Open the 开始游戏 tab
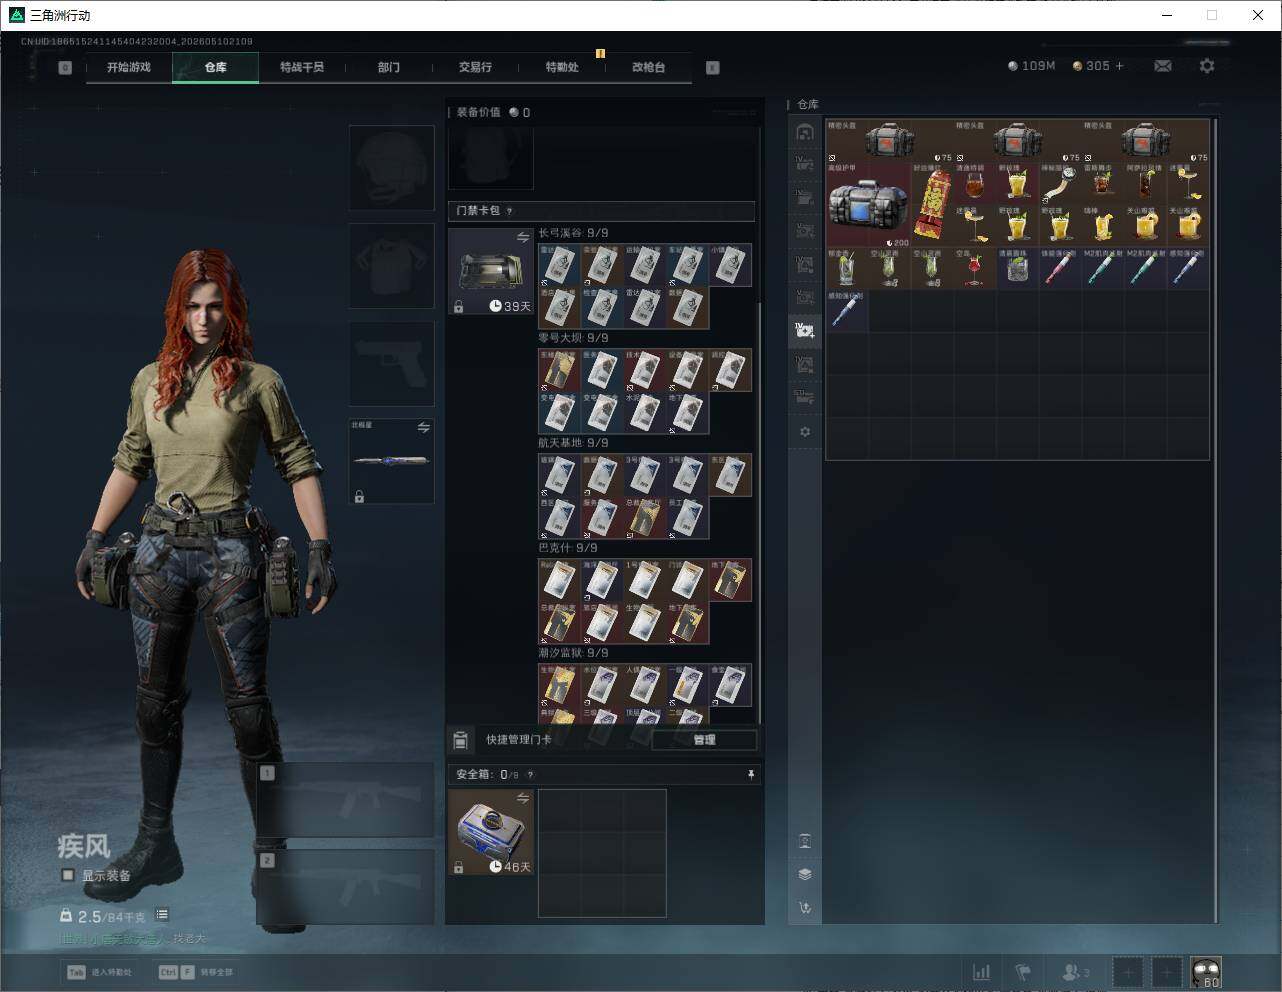The image size is (1282, 992). click(x=129, y=67)
